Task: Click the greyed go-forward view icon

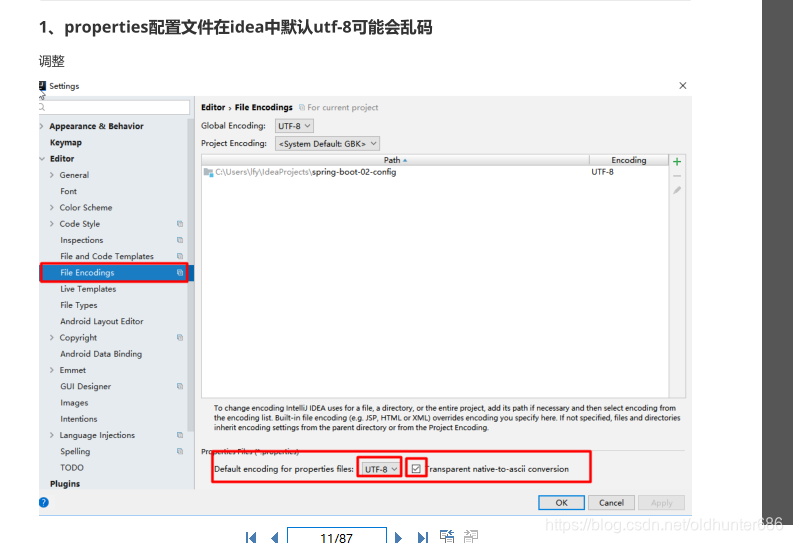Action: pyautogui.click(x=471, y=536)
